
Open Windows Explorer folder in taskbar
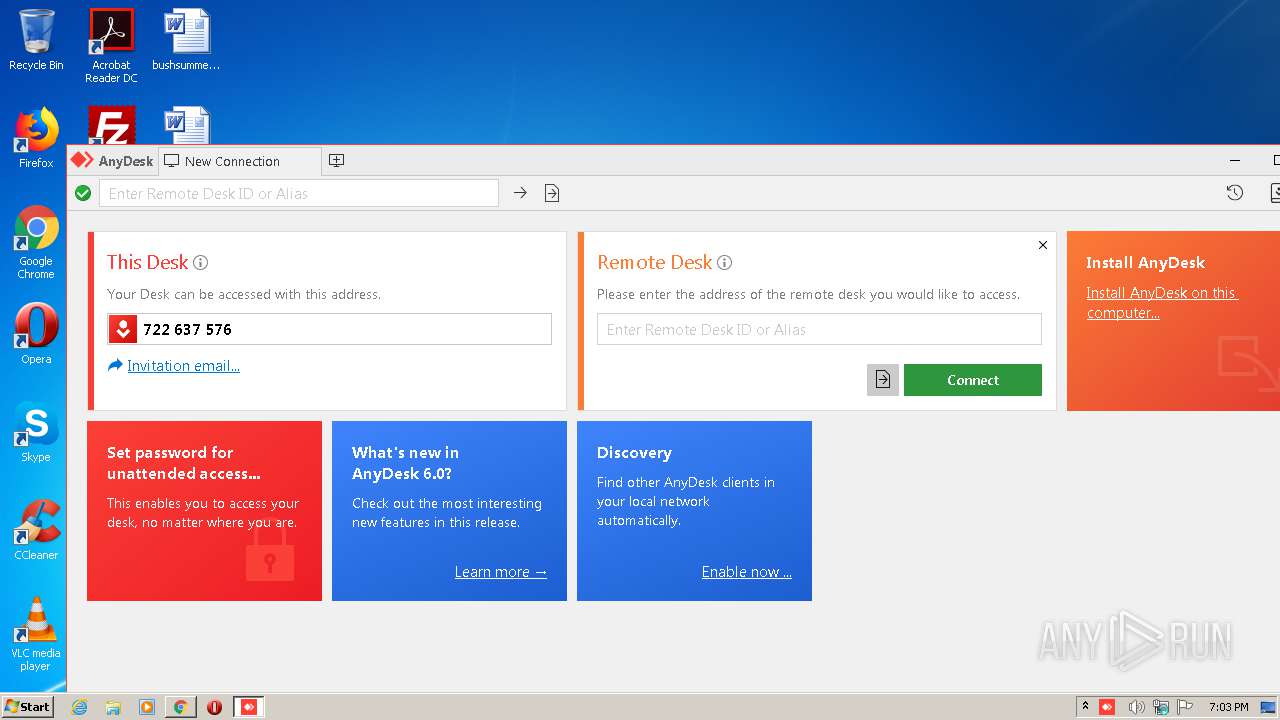[x=113, y=707]
